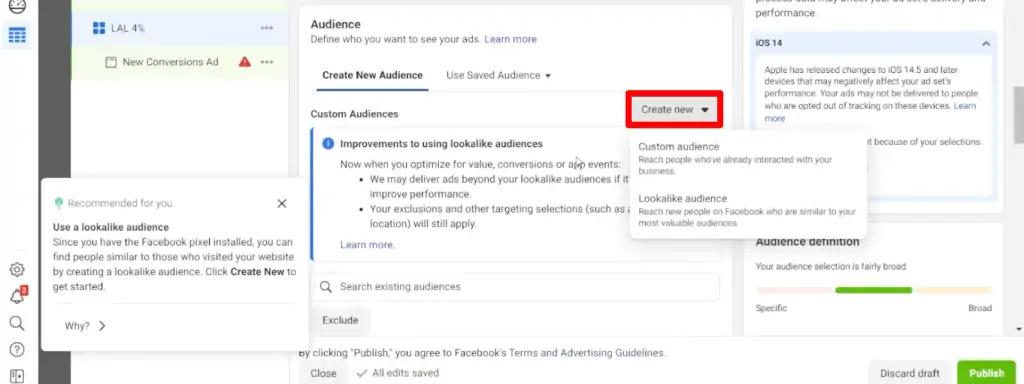The image size is (1024, 384).
Task: Open Use Saved Audience dropdown
Action: 498,75
